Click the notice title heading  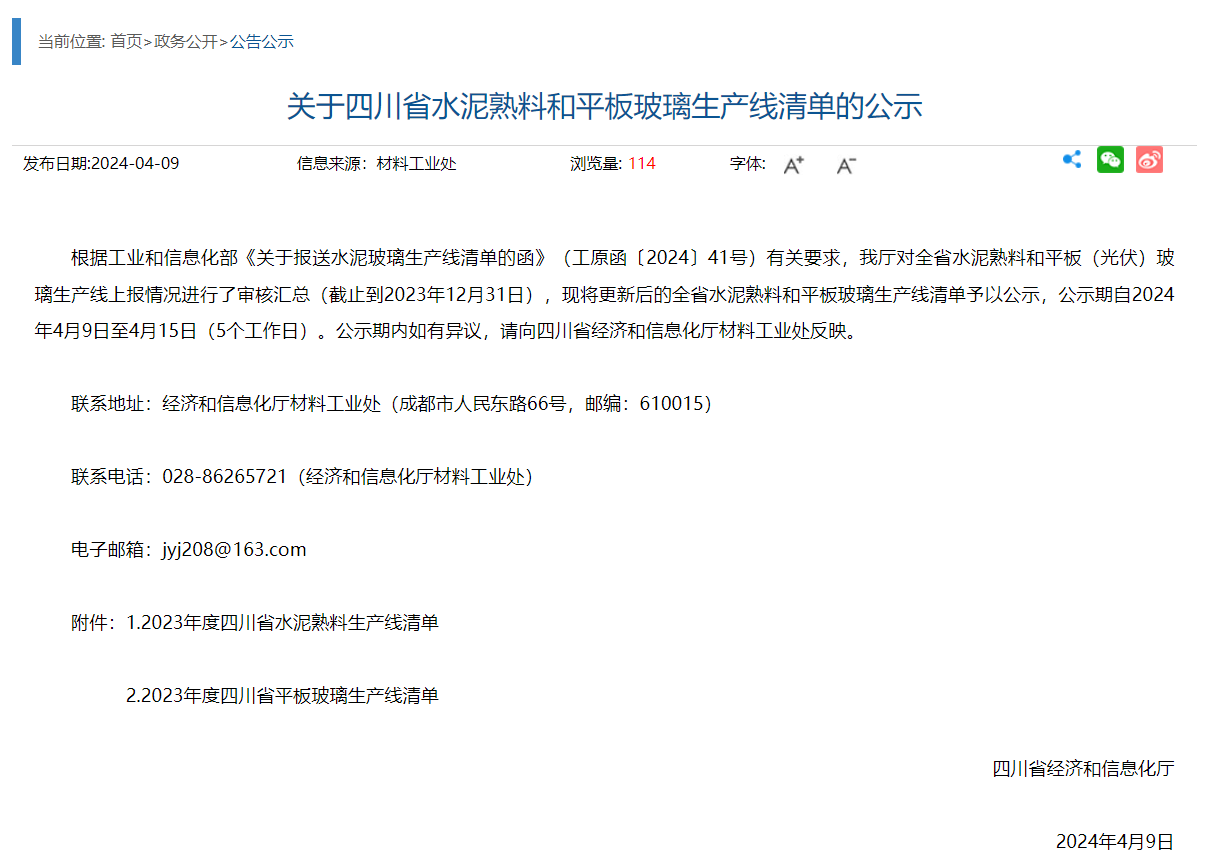[604, 106]
